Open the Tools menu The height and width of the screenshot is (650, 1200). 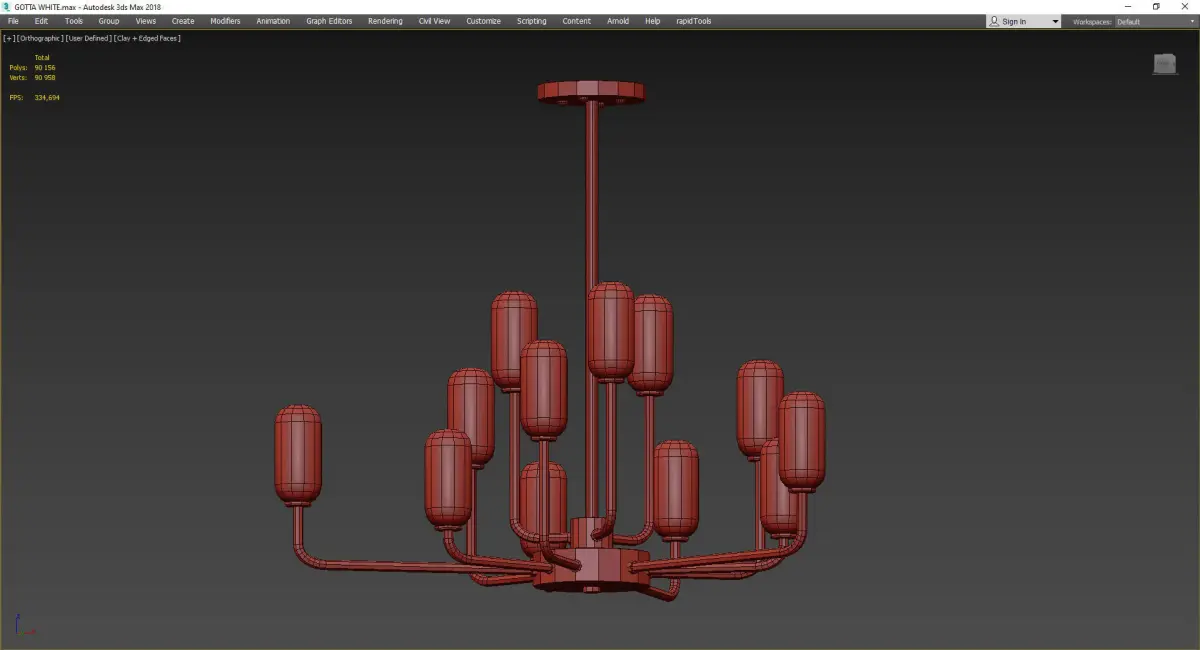pos(74,21)
